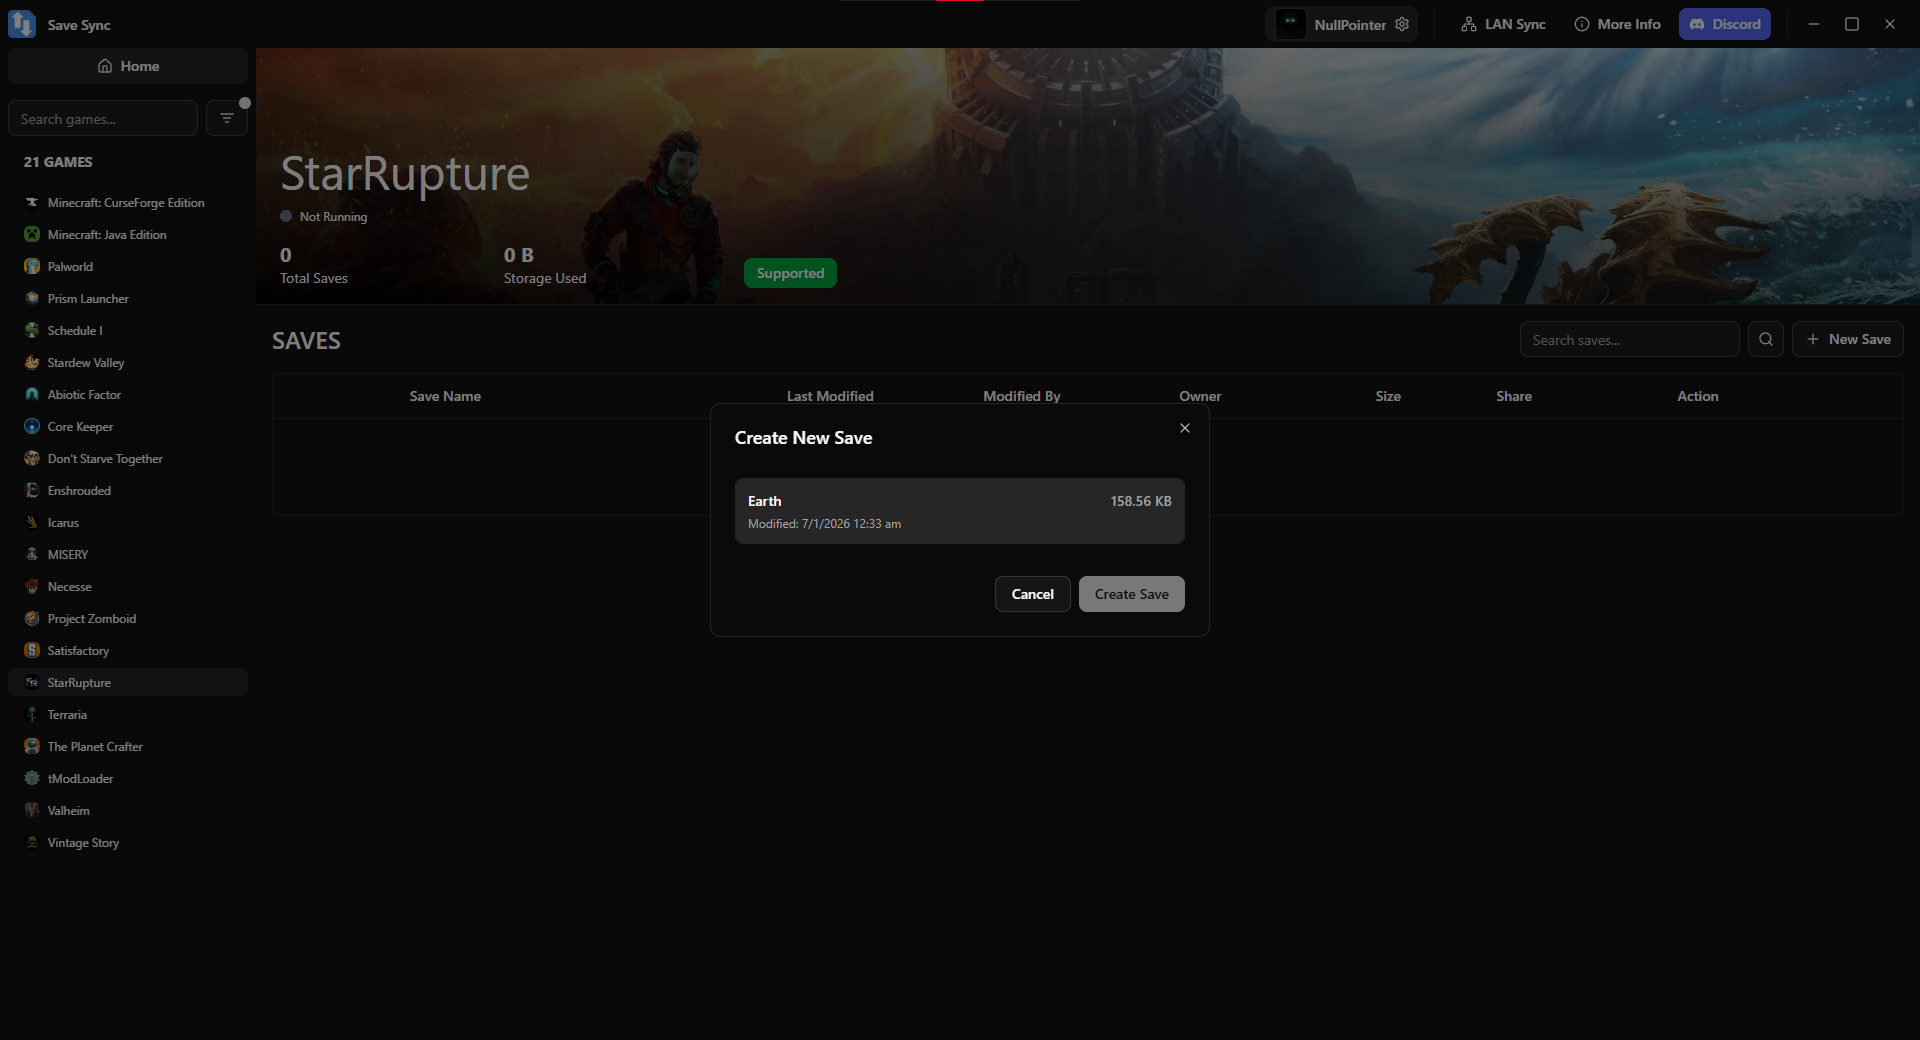Click the Abiotic Factor icon

pos(32,394)
